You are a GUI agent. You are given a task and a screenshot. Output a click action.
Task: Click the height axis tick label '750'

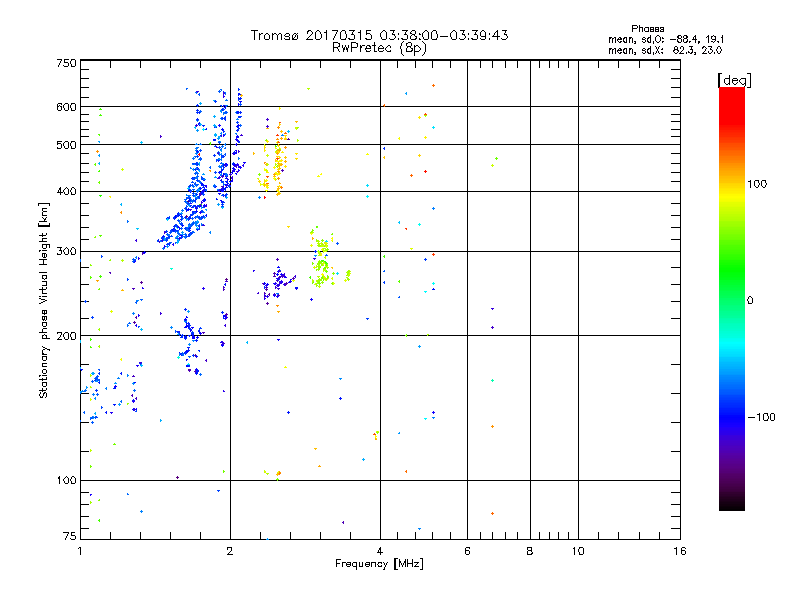point(66,63)
